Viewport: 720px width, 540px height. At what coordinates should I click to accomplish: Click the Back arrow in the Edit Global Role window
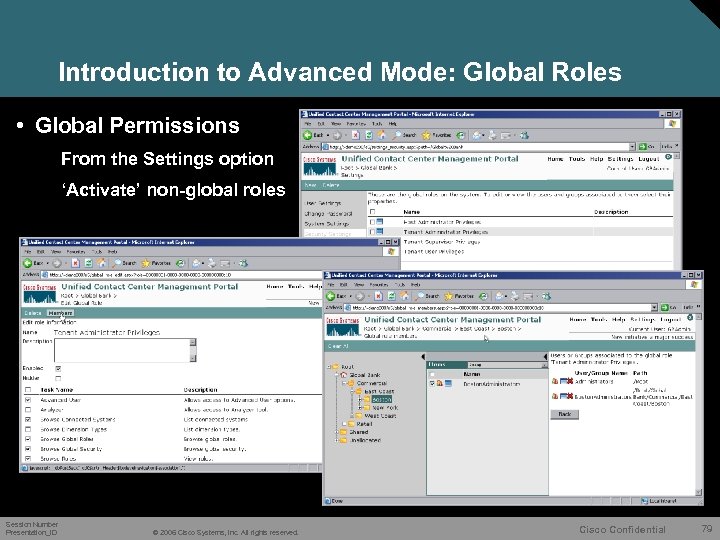point(28,263)
